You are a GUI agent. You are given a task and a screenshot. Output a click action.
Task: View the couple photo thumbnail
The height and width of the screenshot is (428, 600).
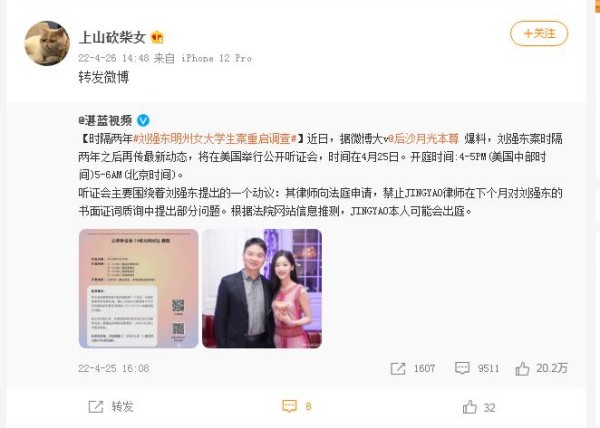tap(262, 288)
